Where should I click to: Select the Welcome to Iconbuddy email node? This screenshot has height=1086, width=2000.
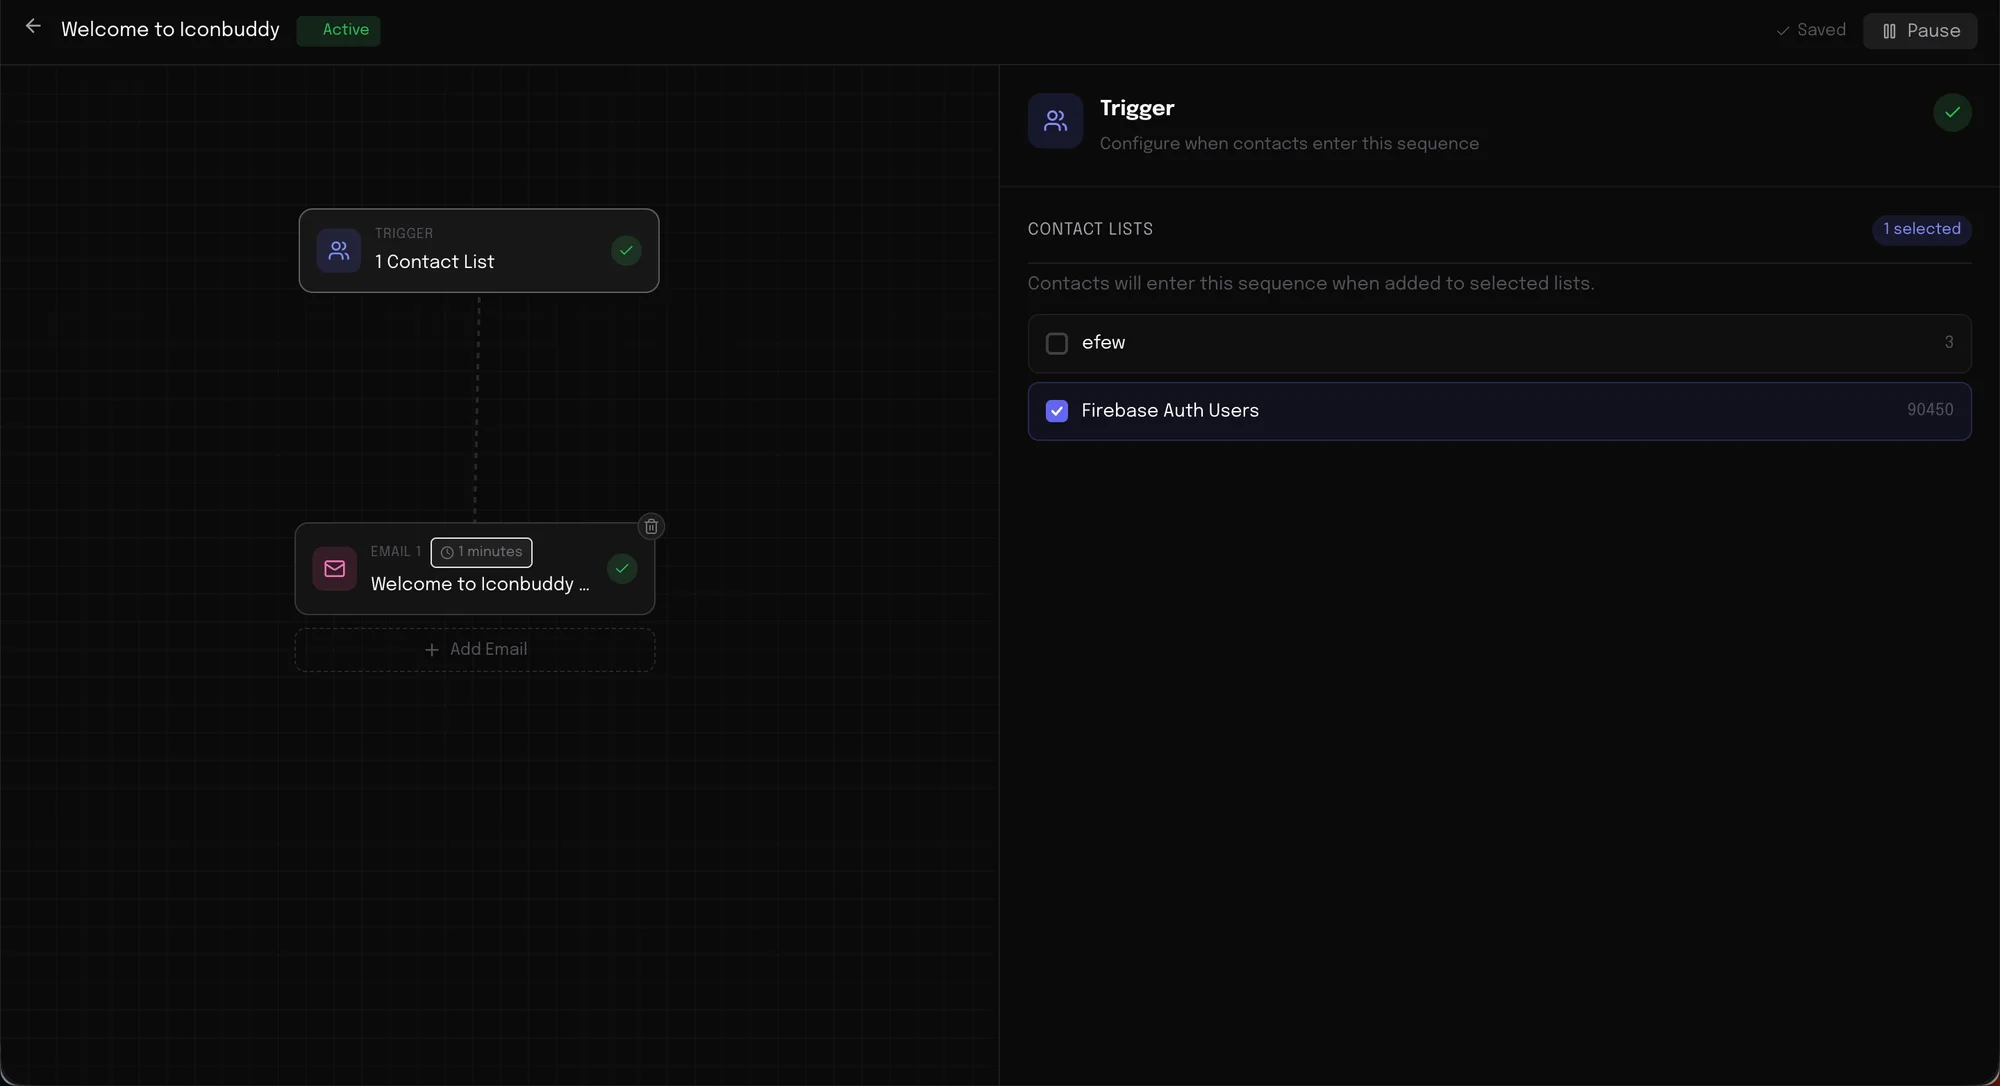tap(479, 584)
